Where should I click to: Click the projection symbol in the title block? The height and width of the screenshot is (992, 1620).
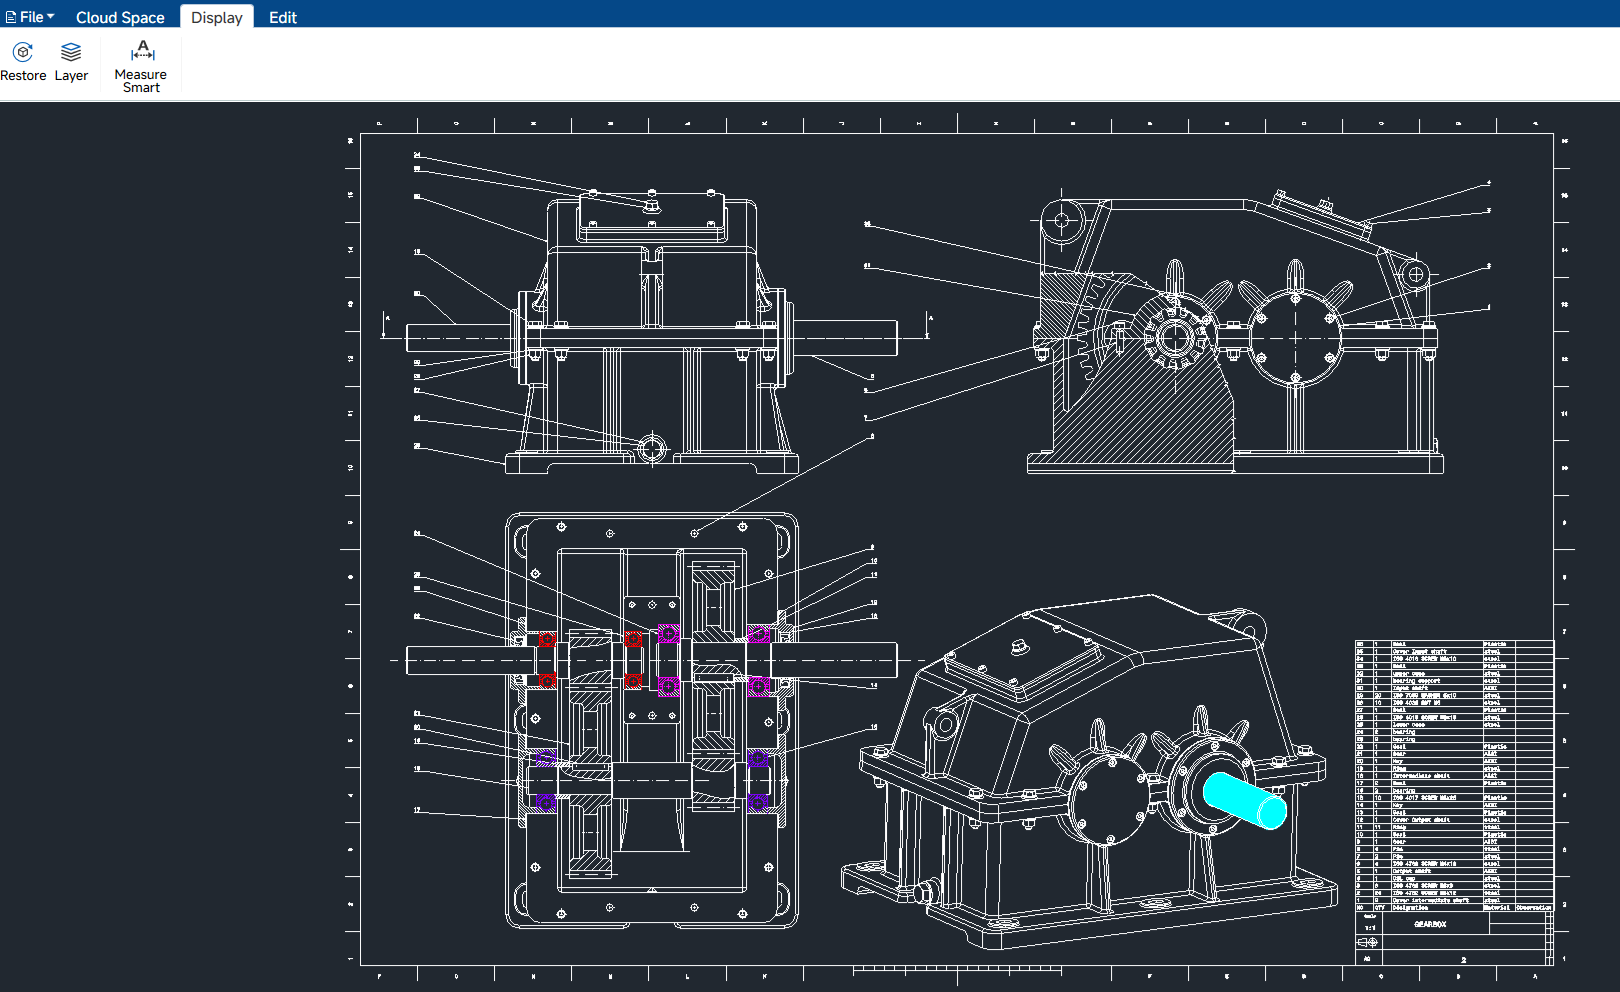[x=1367, y=942]
